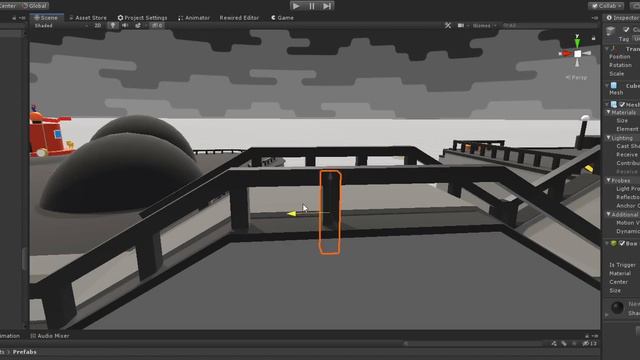
Task: Open the left panel options menu icon
Action: click(22, 18)
